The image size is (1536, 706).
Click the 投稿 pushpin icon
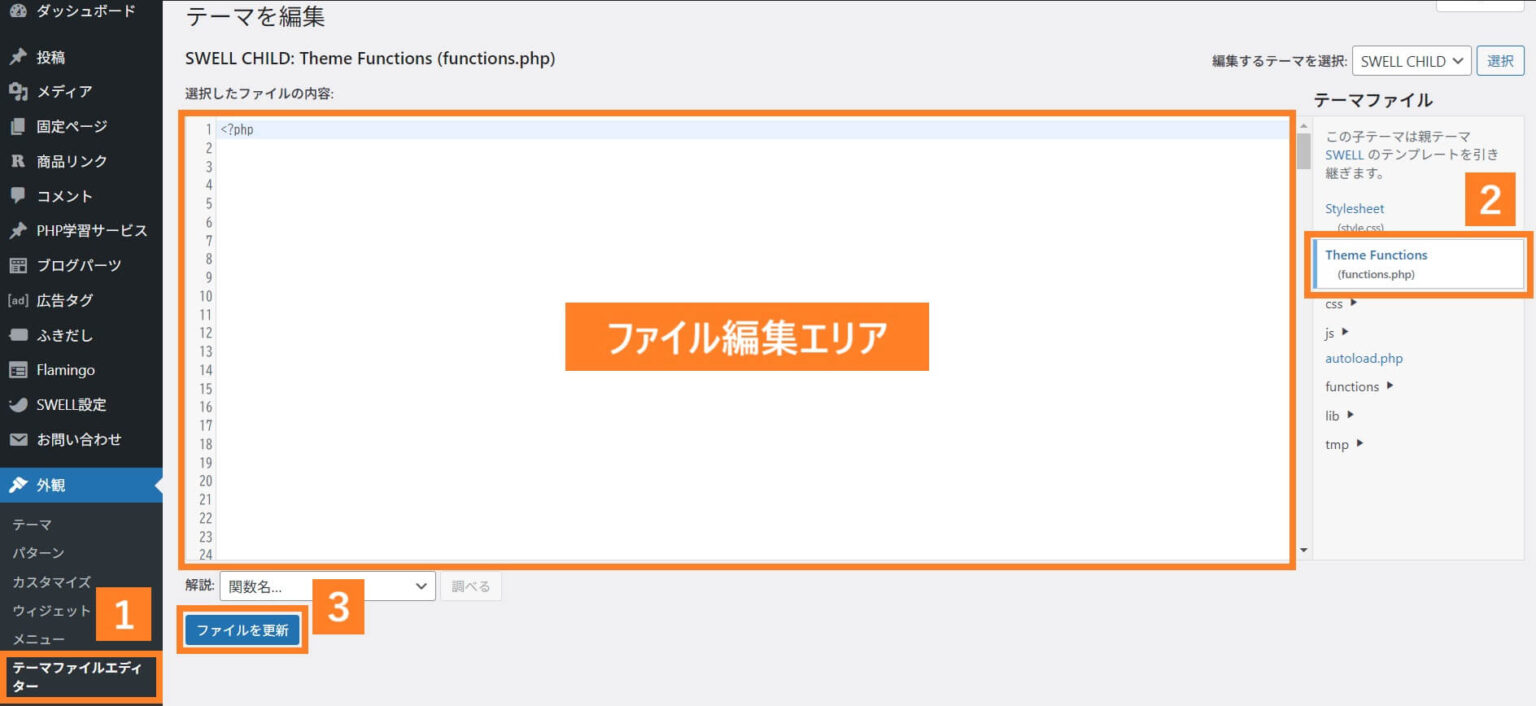[18, 57]
